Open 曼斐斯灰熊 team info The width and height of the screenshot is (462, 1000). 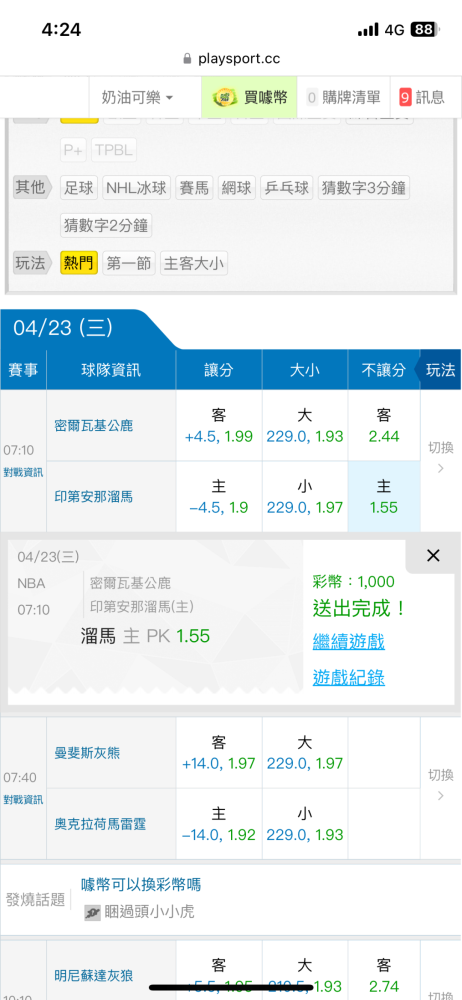[87, 753]
